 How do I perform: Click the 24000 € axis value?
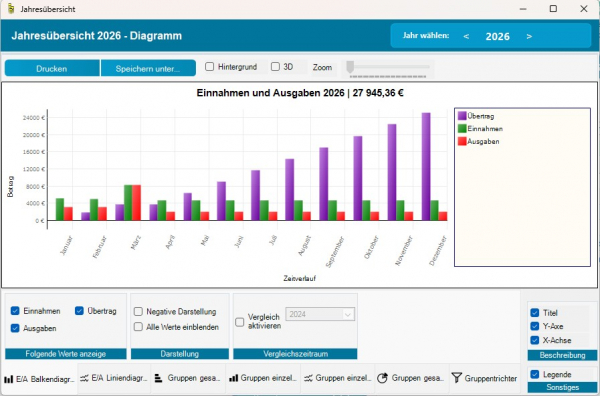(x=33, y=118)
